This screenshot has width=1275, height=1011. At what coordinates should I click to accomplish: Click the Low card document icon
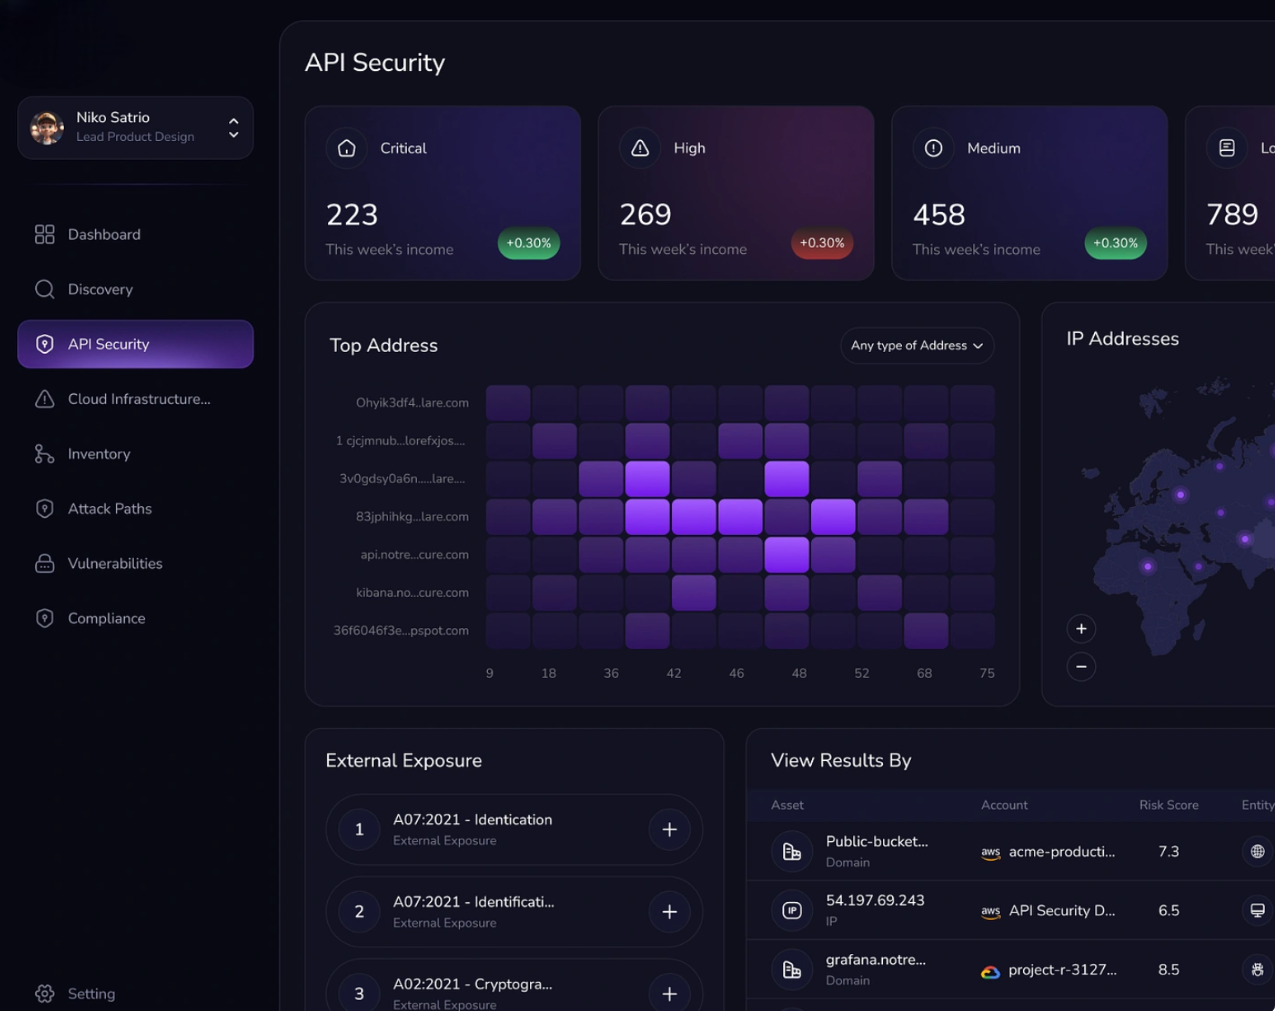click(1227, 148)
